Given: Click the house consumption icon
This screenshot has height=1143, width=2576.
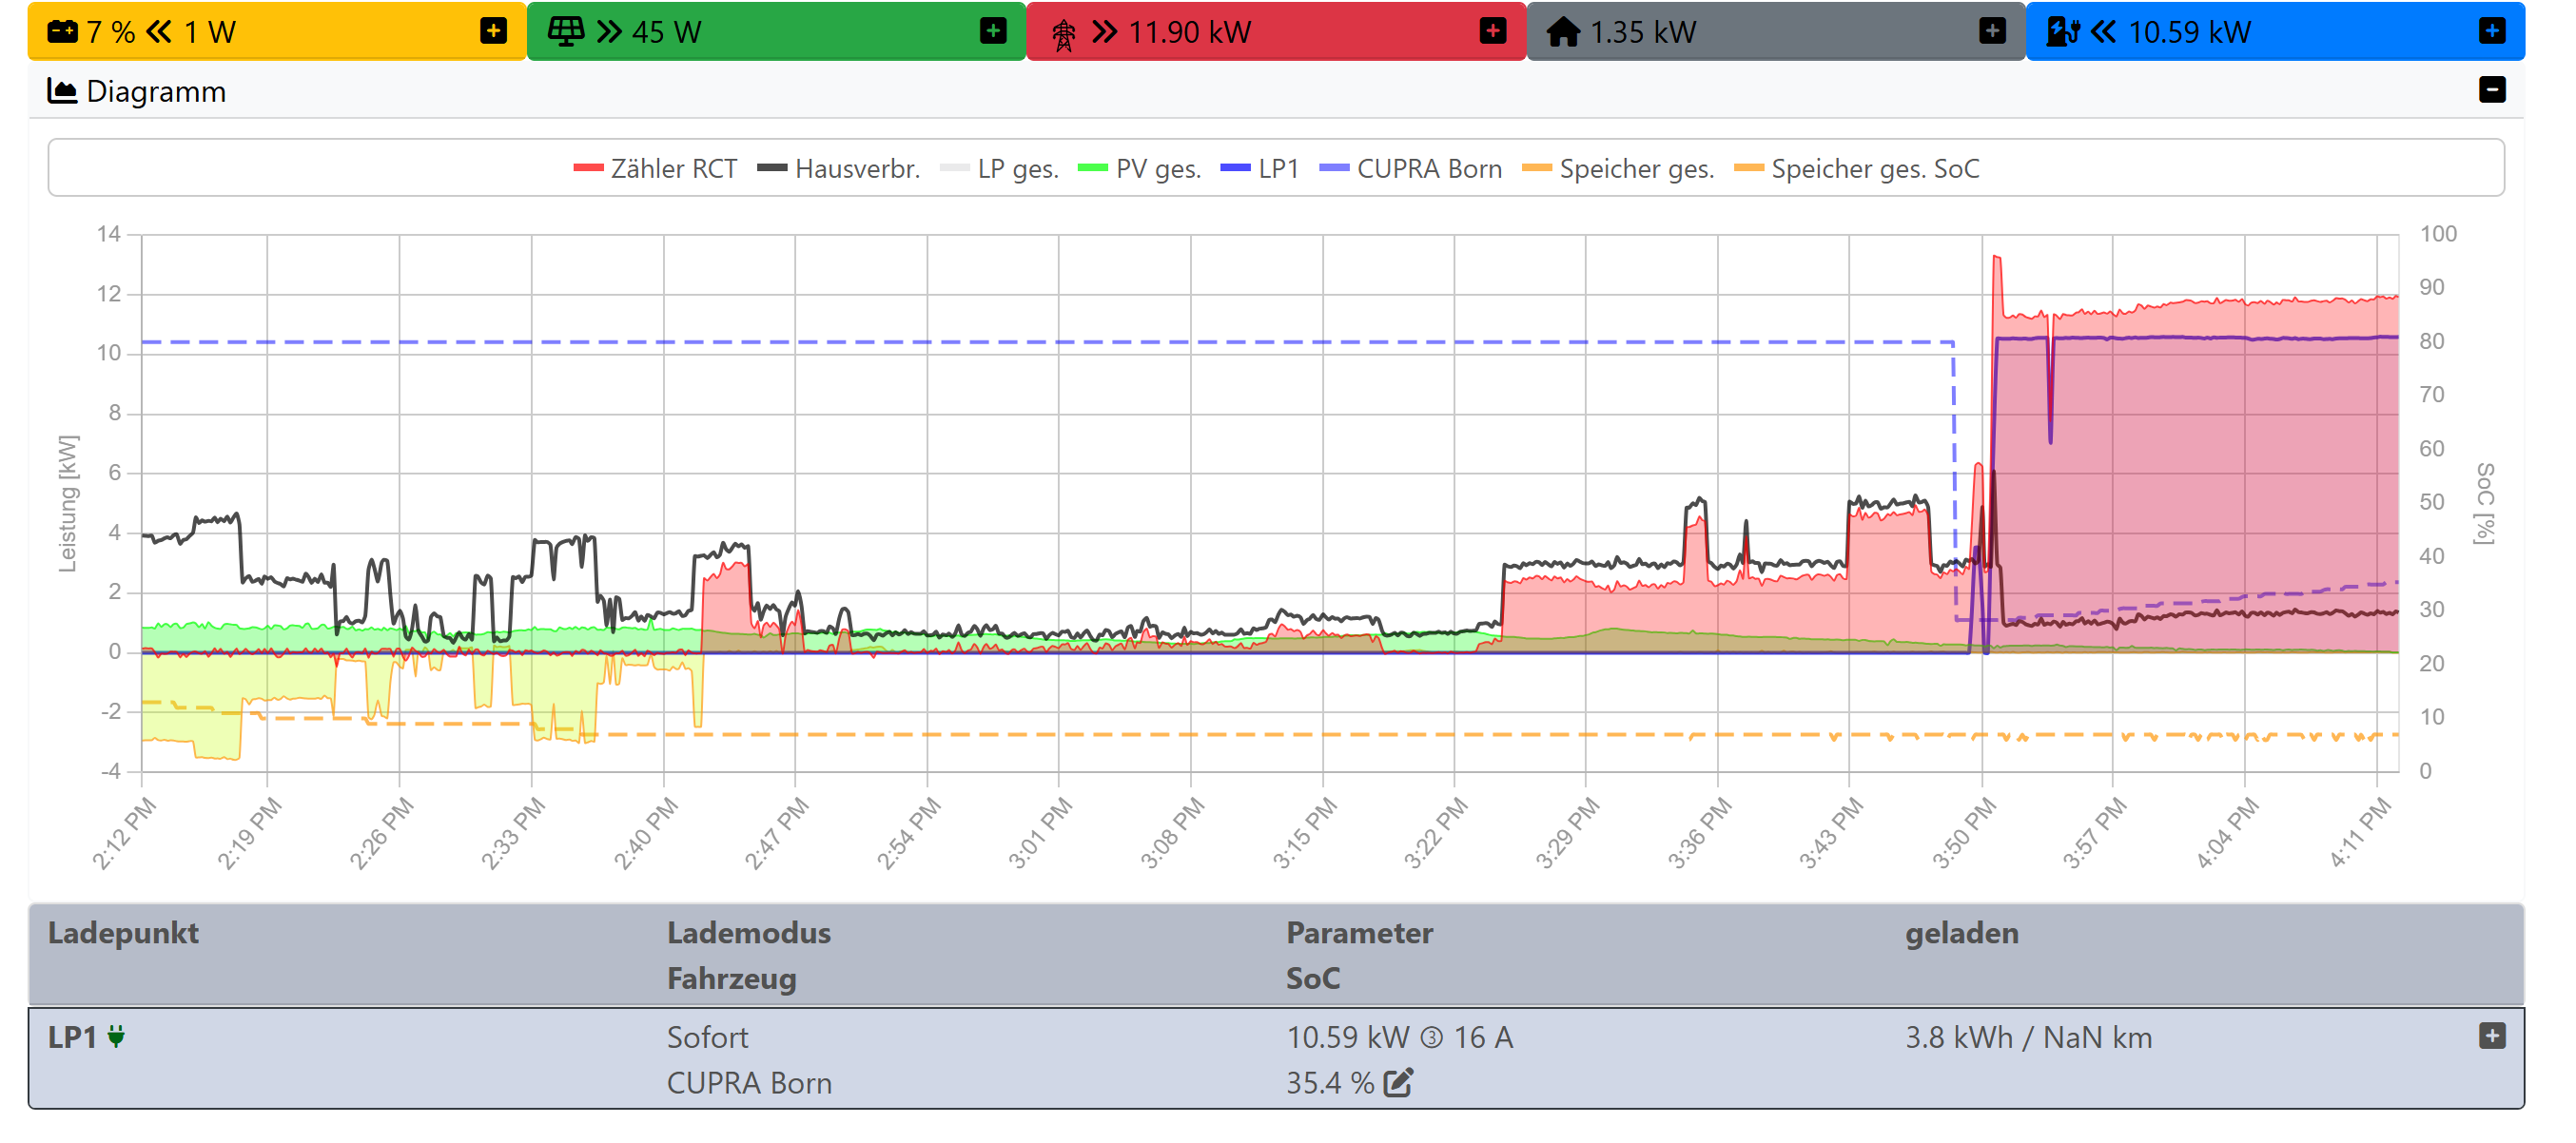Looking at the screenshot, I should (x=1563, y=33).
